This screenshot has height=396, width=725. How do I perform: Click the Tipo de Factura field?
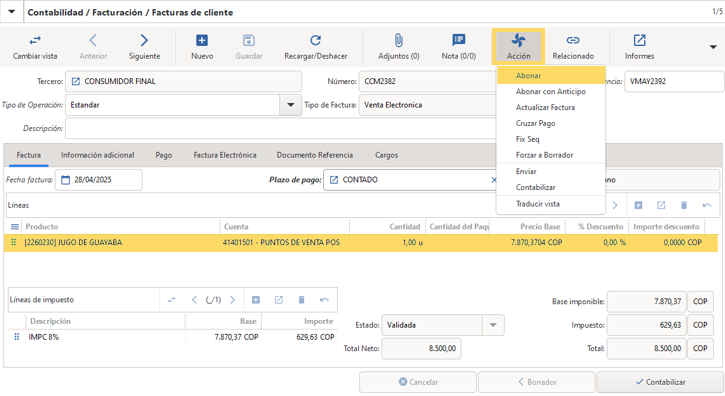point(428,105)
